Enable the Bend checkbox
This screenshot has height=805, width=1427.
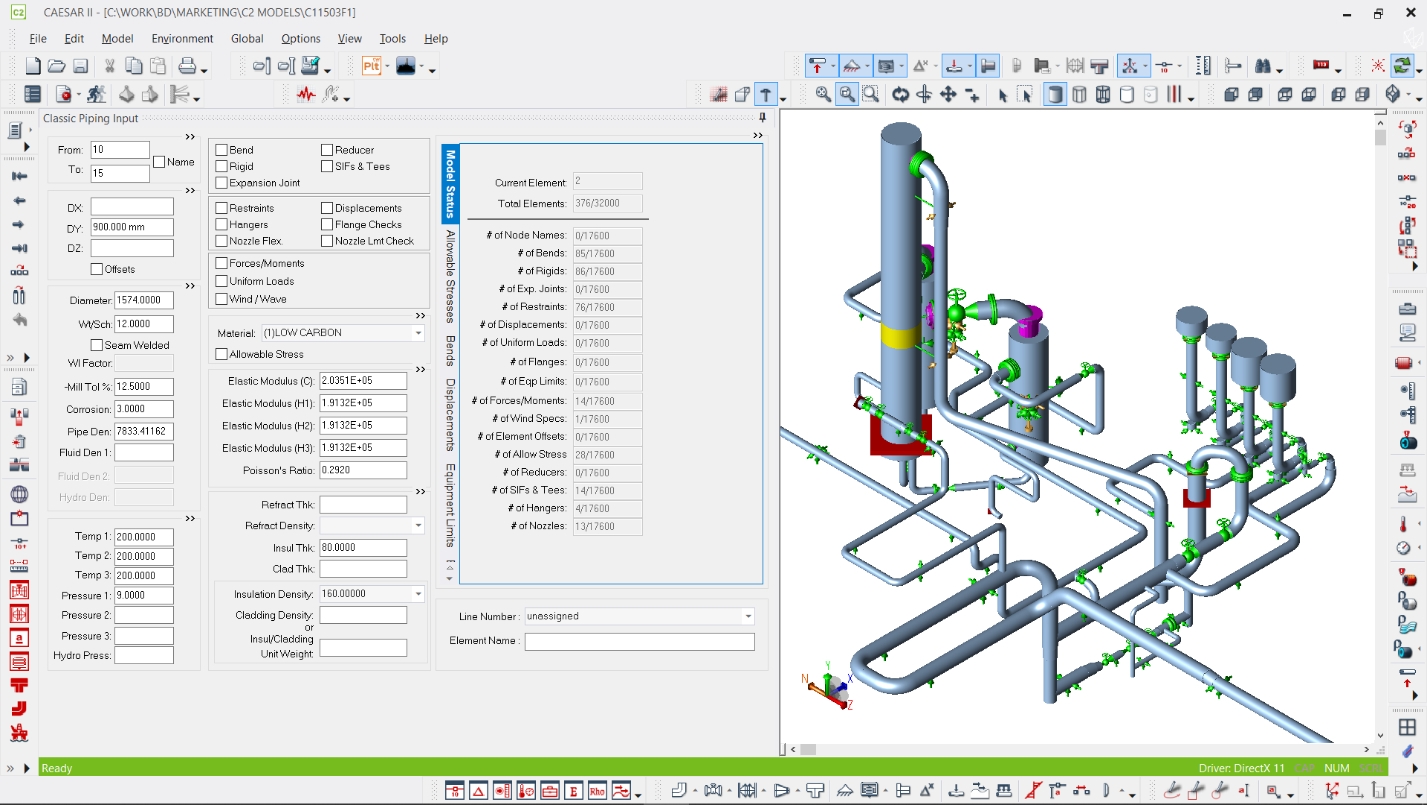(222, 150)
